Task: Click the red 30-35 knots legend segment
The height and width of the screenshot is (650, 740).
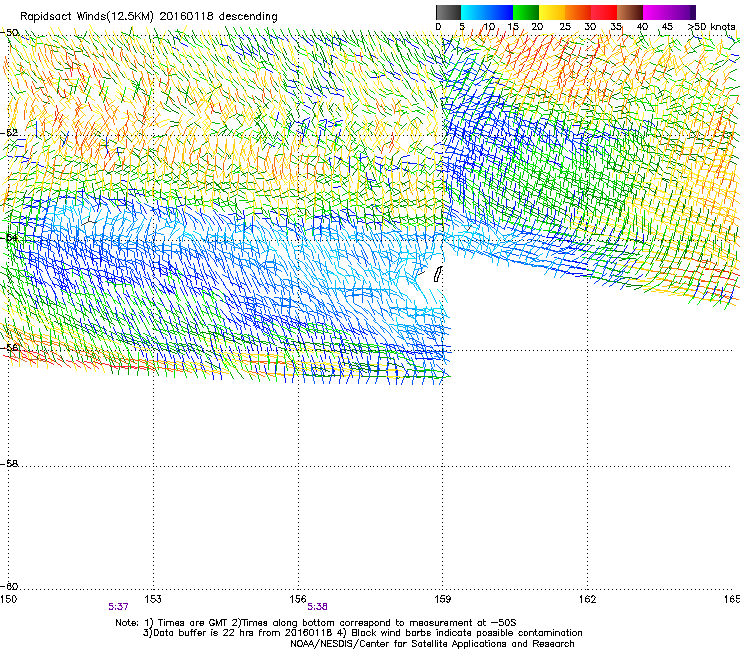Action: (x=604, y=12)
